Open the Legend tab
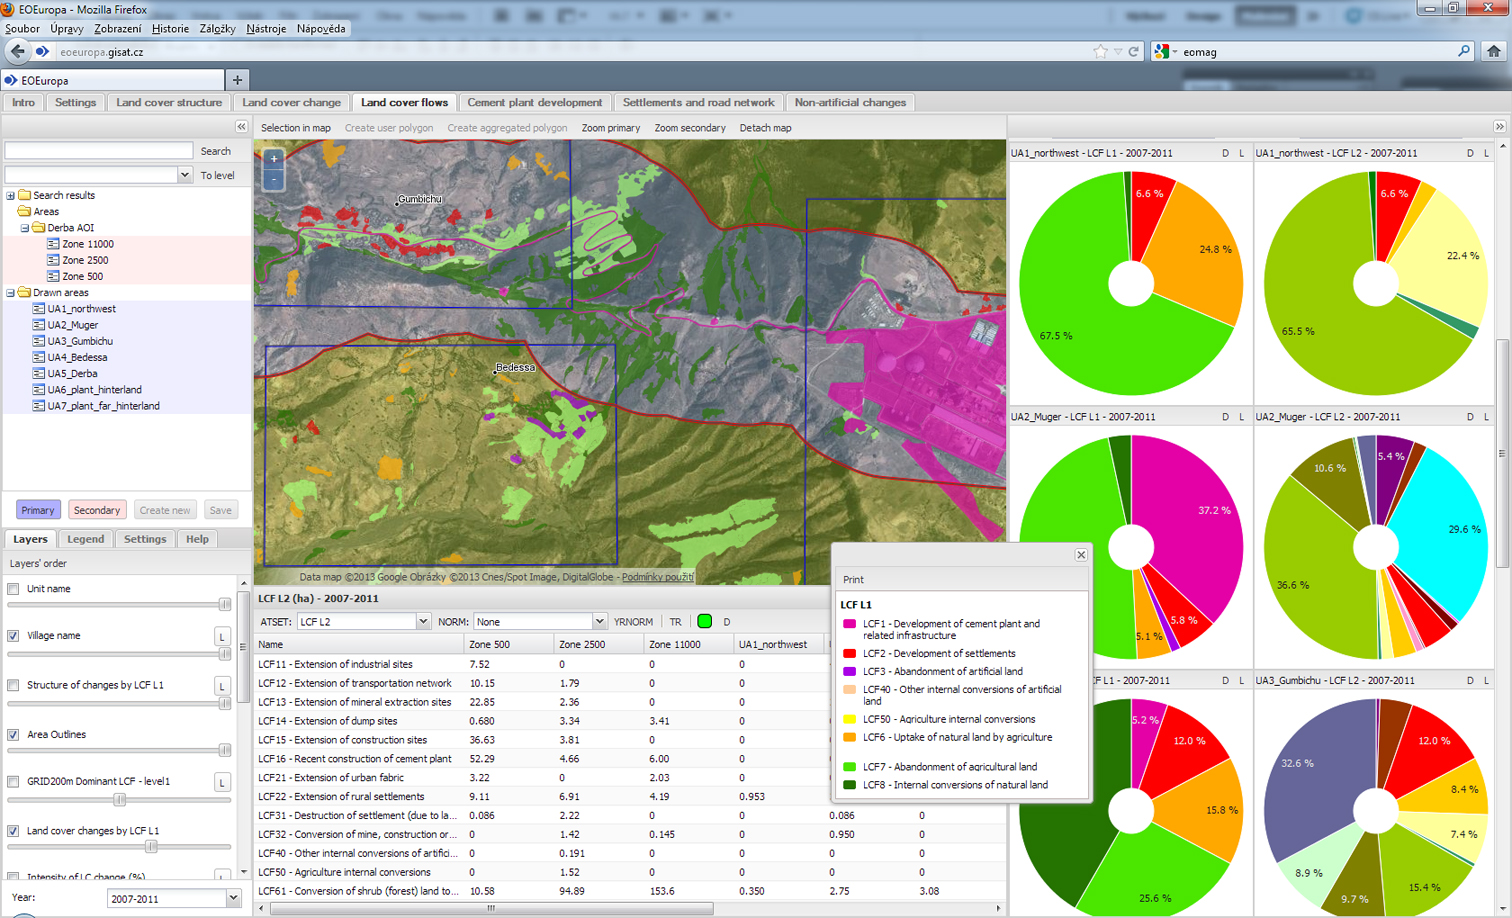Viewport: 1512px width, 918px height. (85, 539)
